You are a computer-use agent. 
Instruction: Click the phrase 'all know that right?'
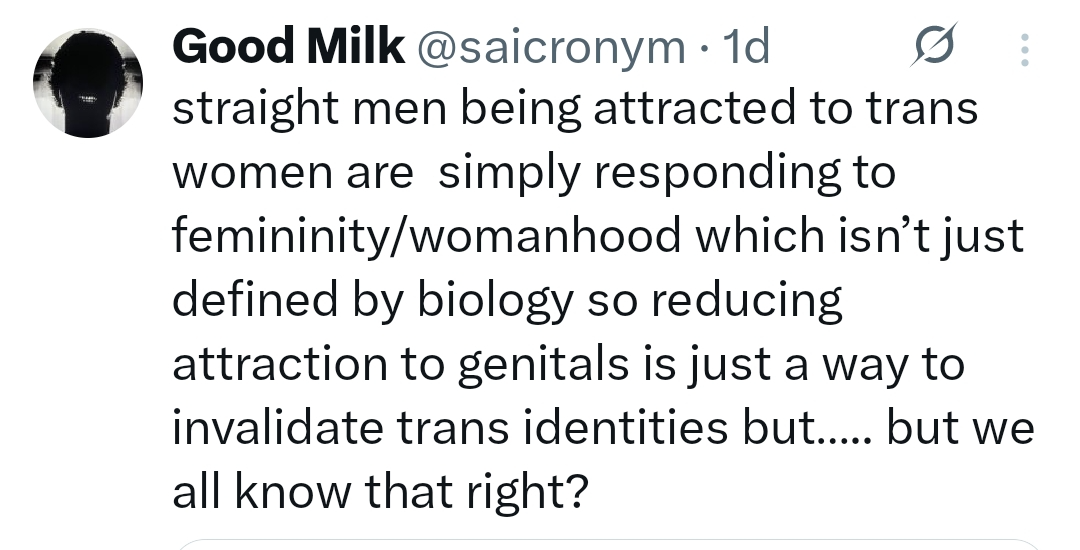click(379, 493)
